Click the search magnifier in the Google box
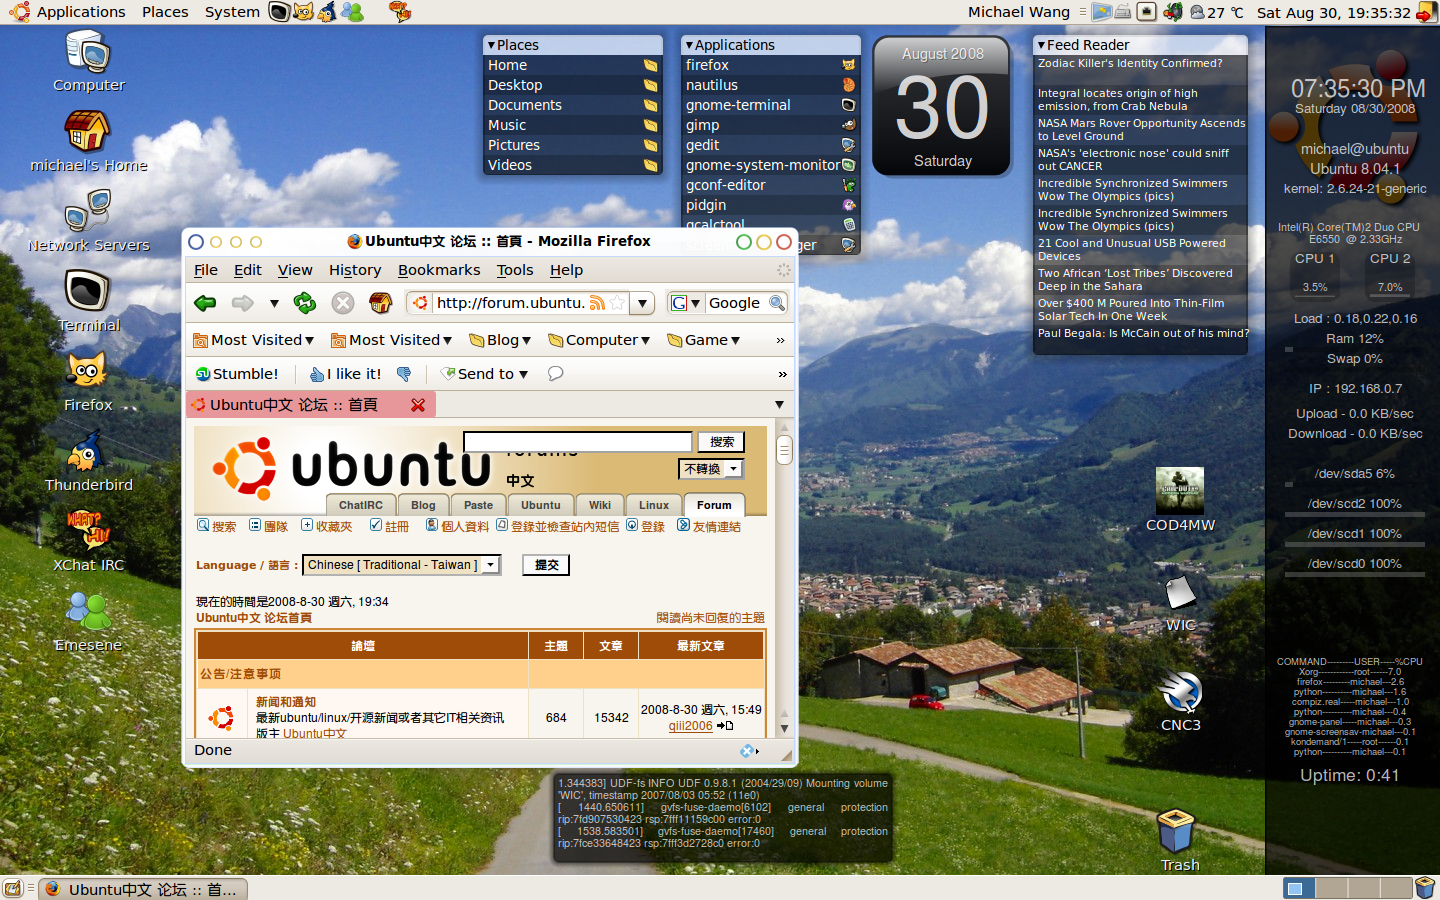Image resolution: width=1440 pixels, height=900 pixels. coord(777,303)
